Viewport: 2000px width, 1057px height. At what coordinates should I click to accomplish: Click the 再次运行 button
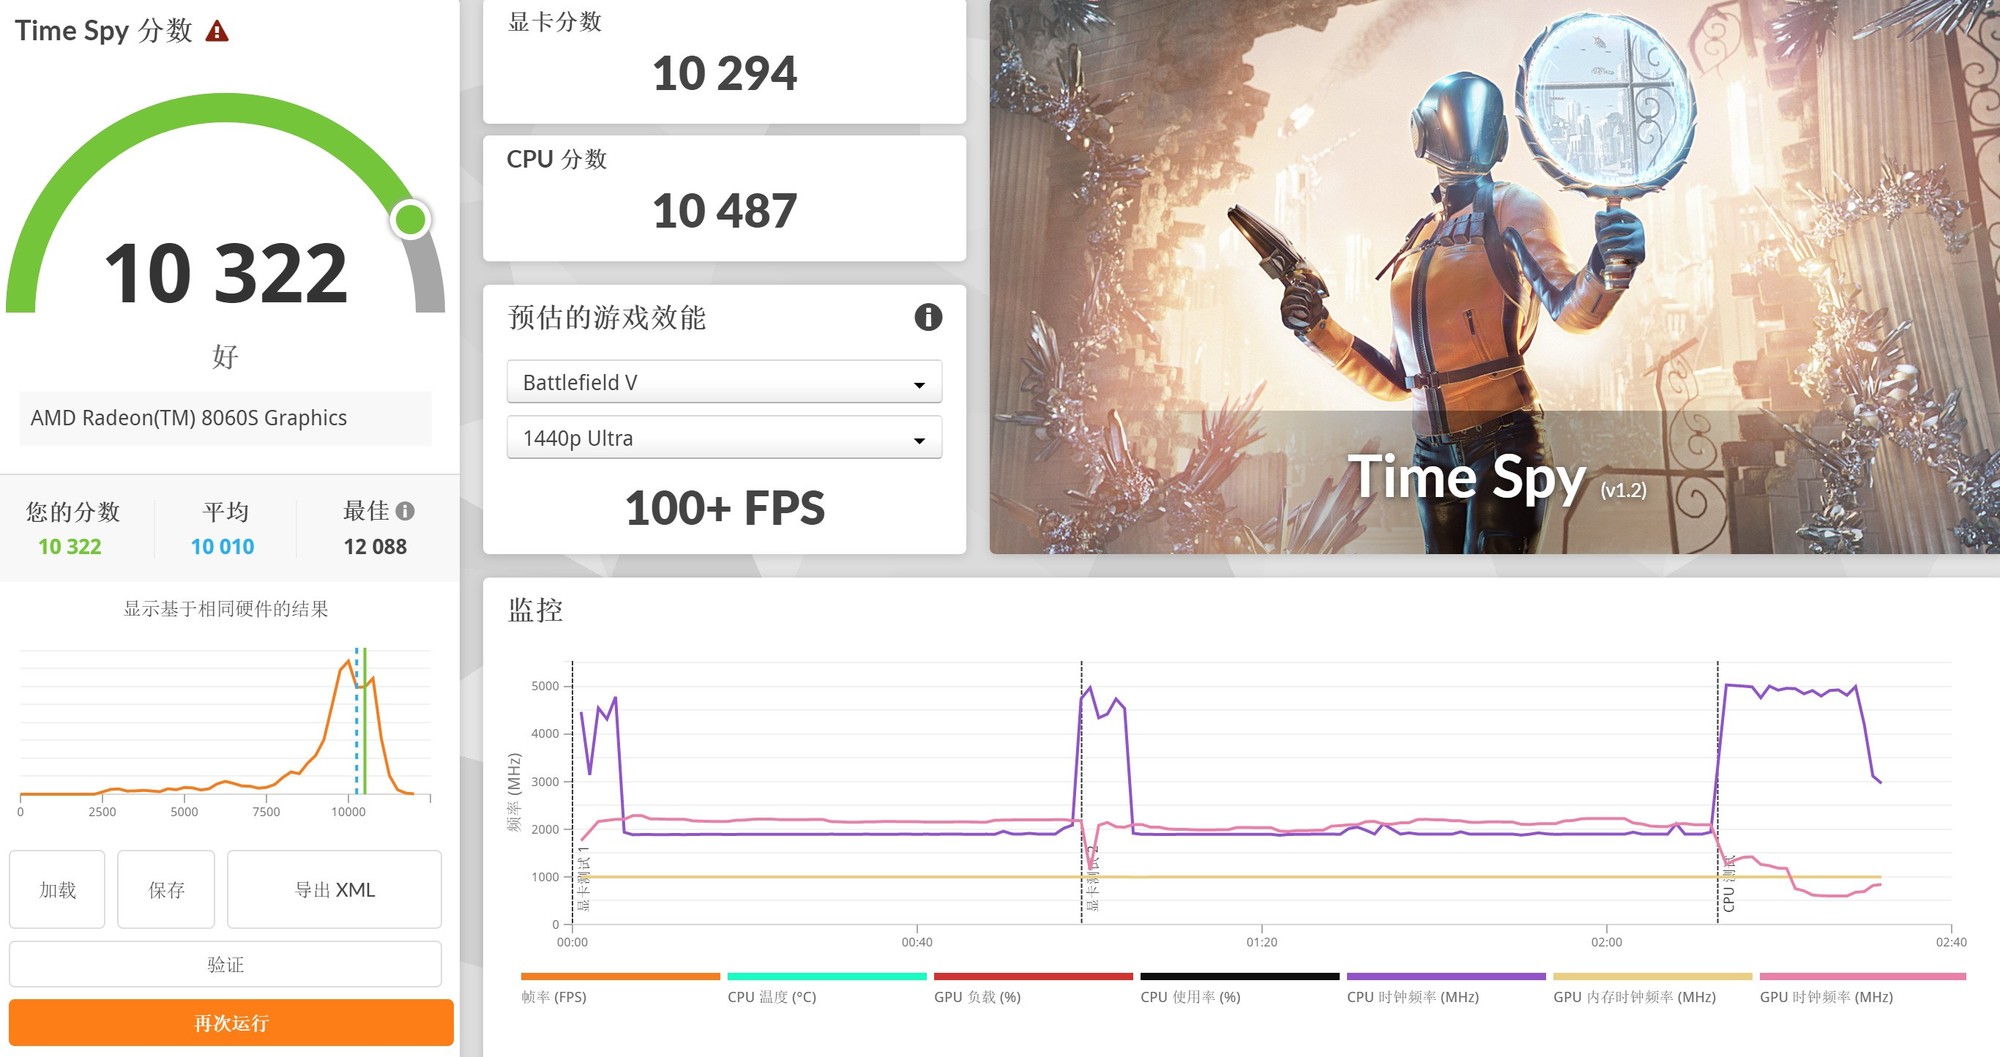click(x=231, y=1023)
